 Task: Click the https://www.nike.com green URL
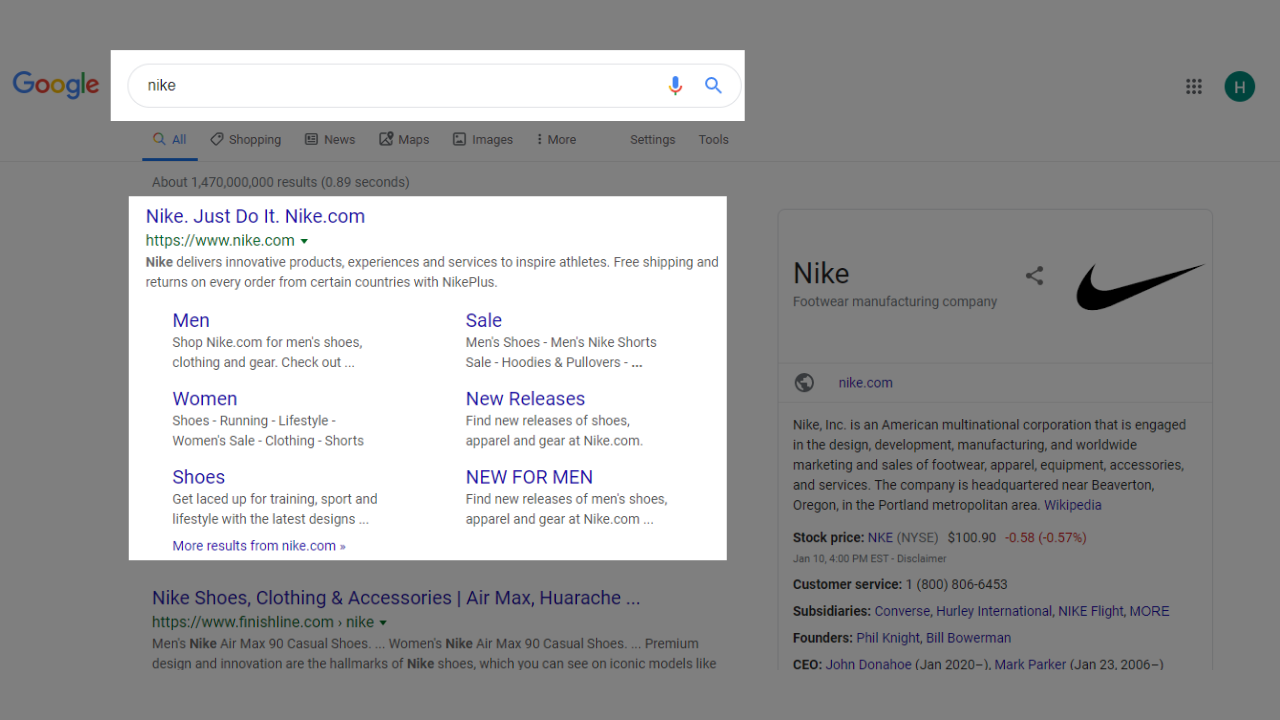(x=220, y=241)
